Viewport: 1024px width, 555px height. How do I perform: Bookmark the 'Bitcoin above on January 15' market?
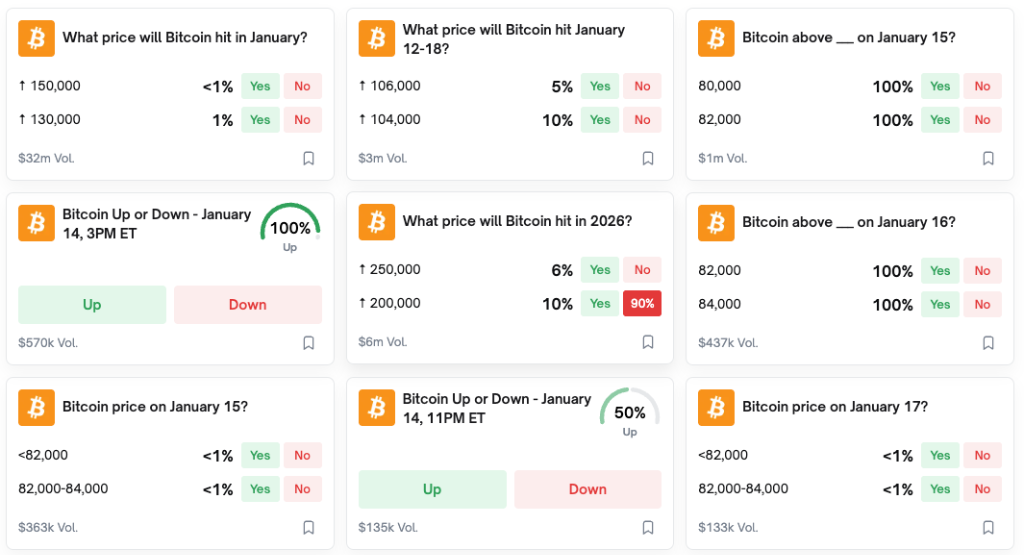988,158
